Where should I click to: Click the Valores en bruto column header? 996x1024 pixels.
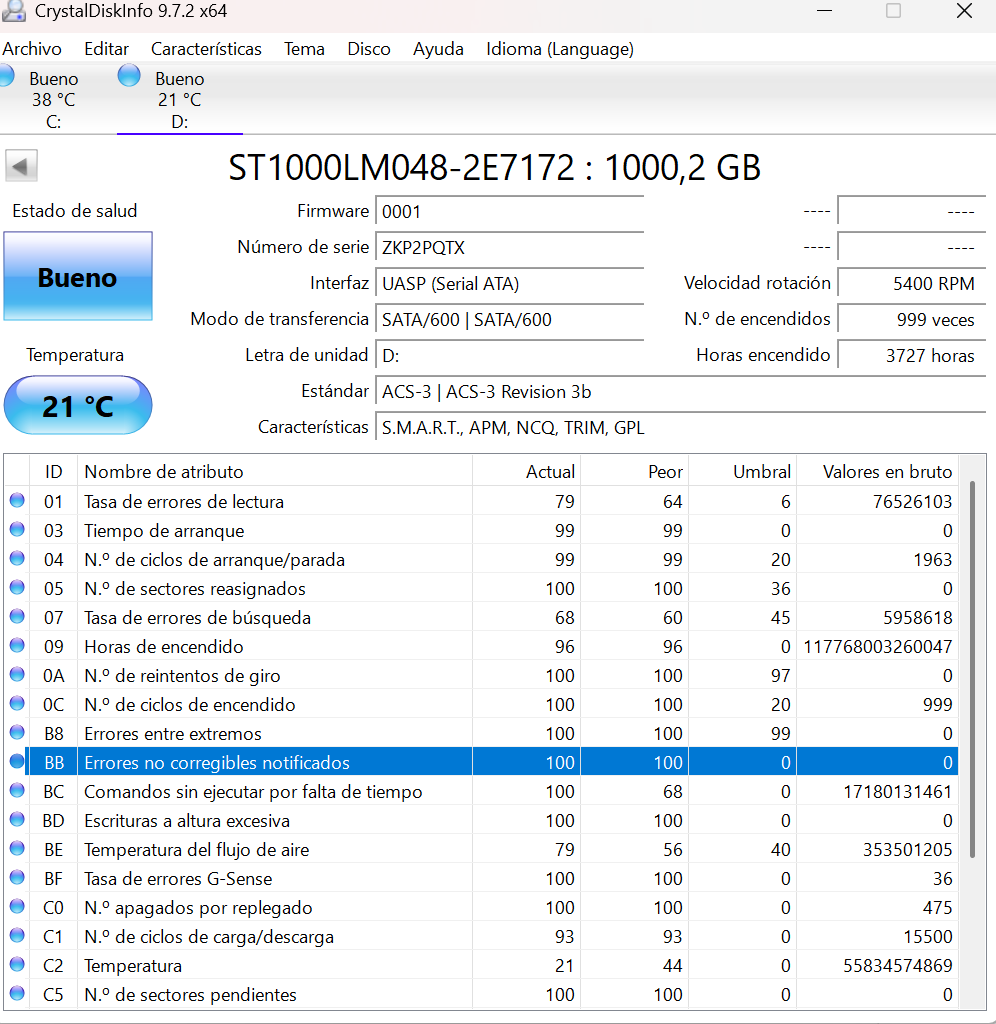(877, 472)
